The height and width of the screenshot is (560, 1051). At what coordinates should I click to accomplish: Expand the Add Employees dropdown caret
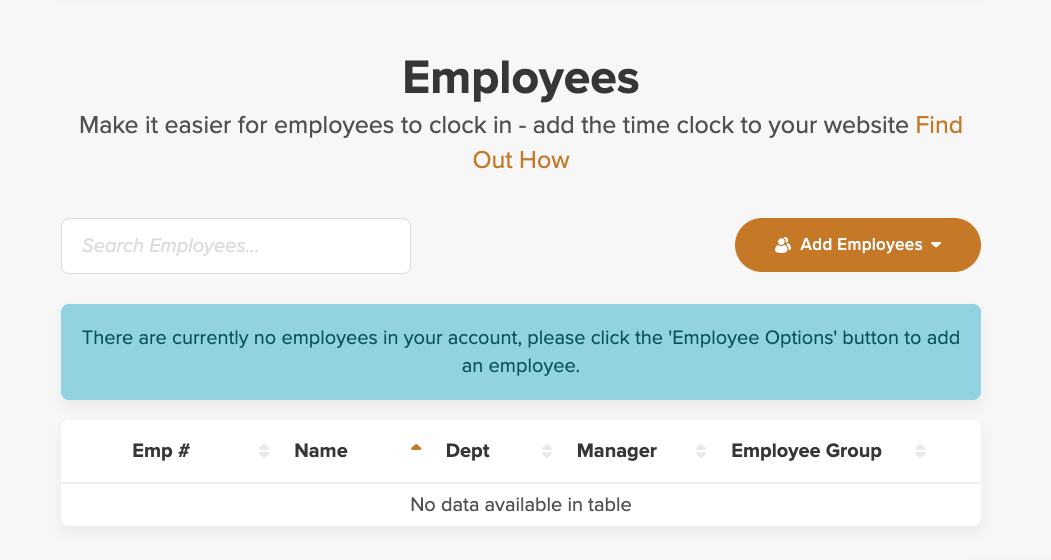936,245
